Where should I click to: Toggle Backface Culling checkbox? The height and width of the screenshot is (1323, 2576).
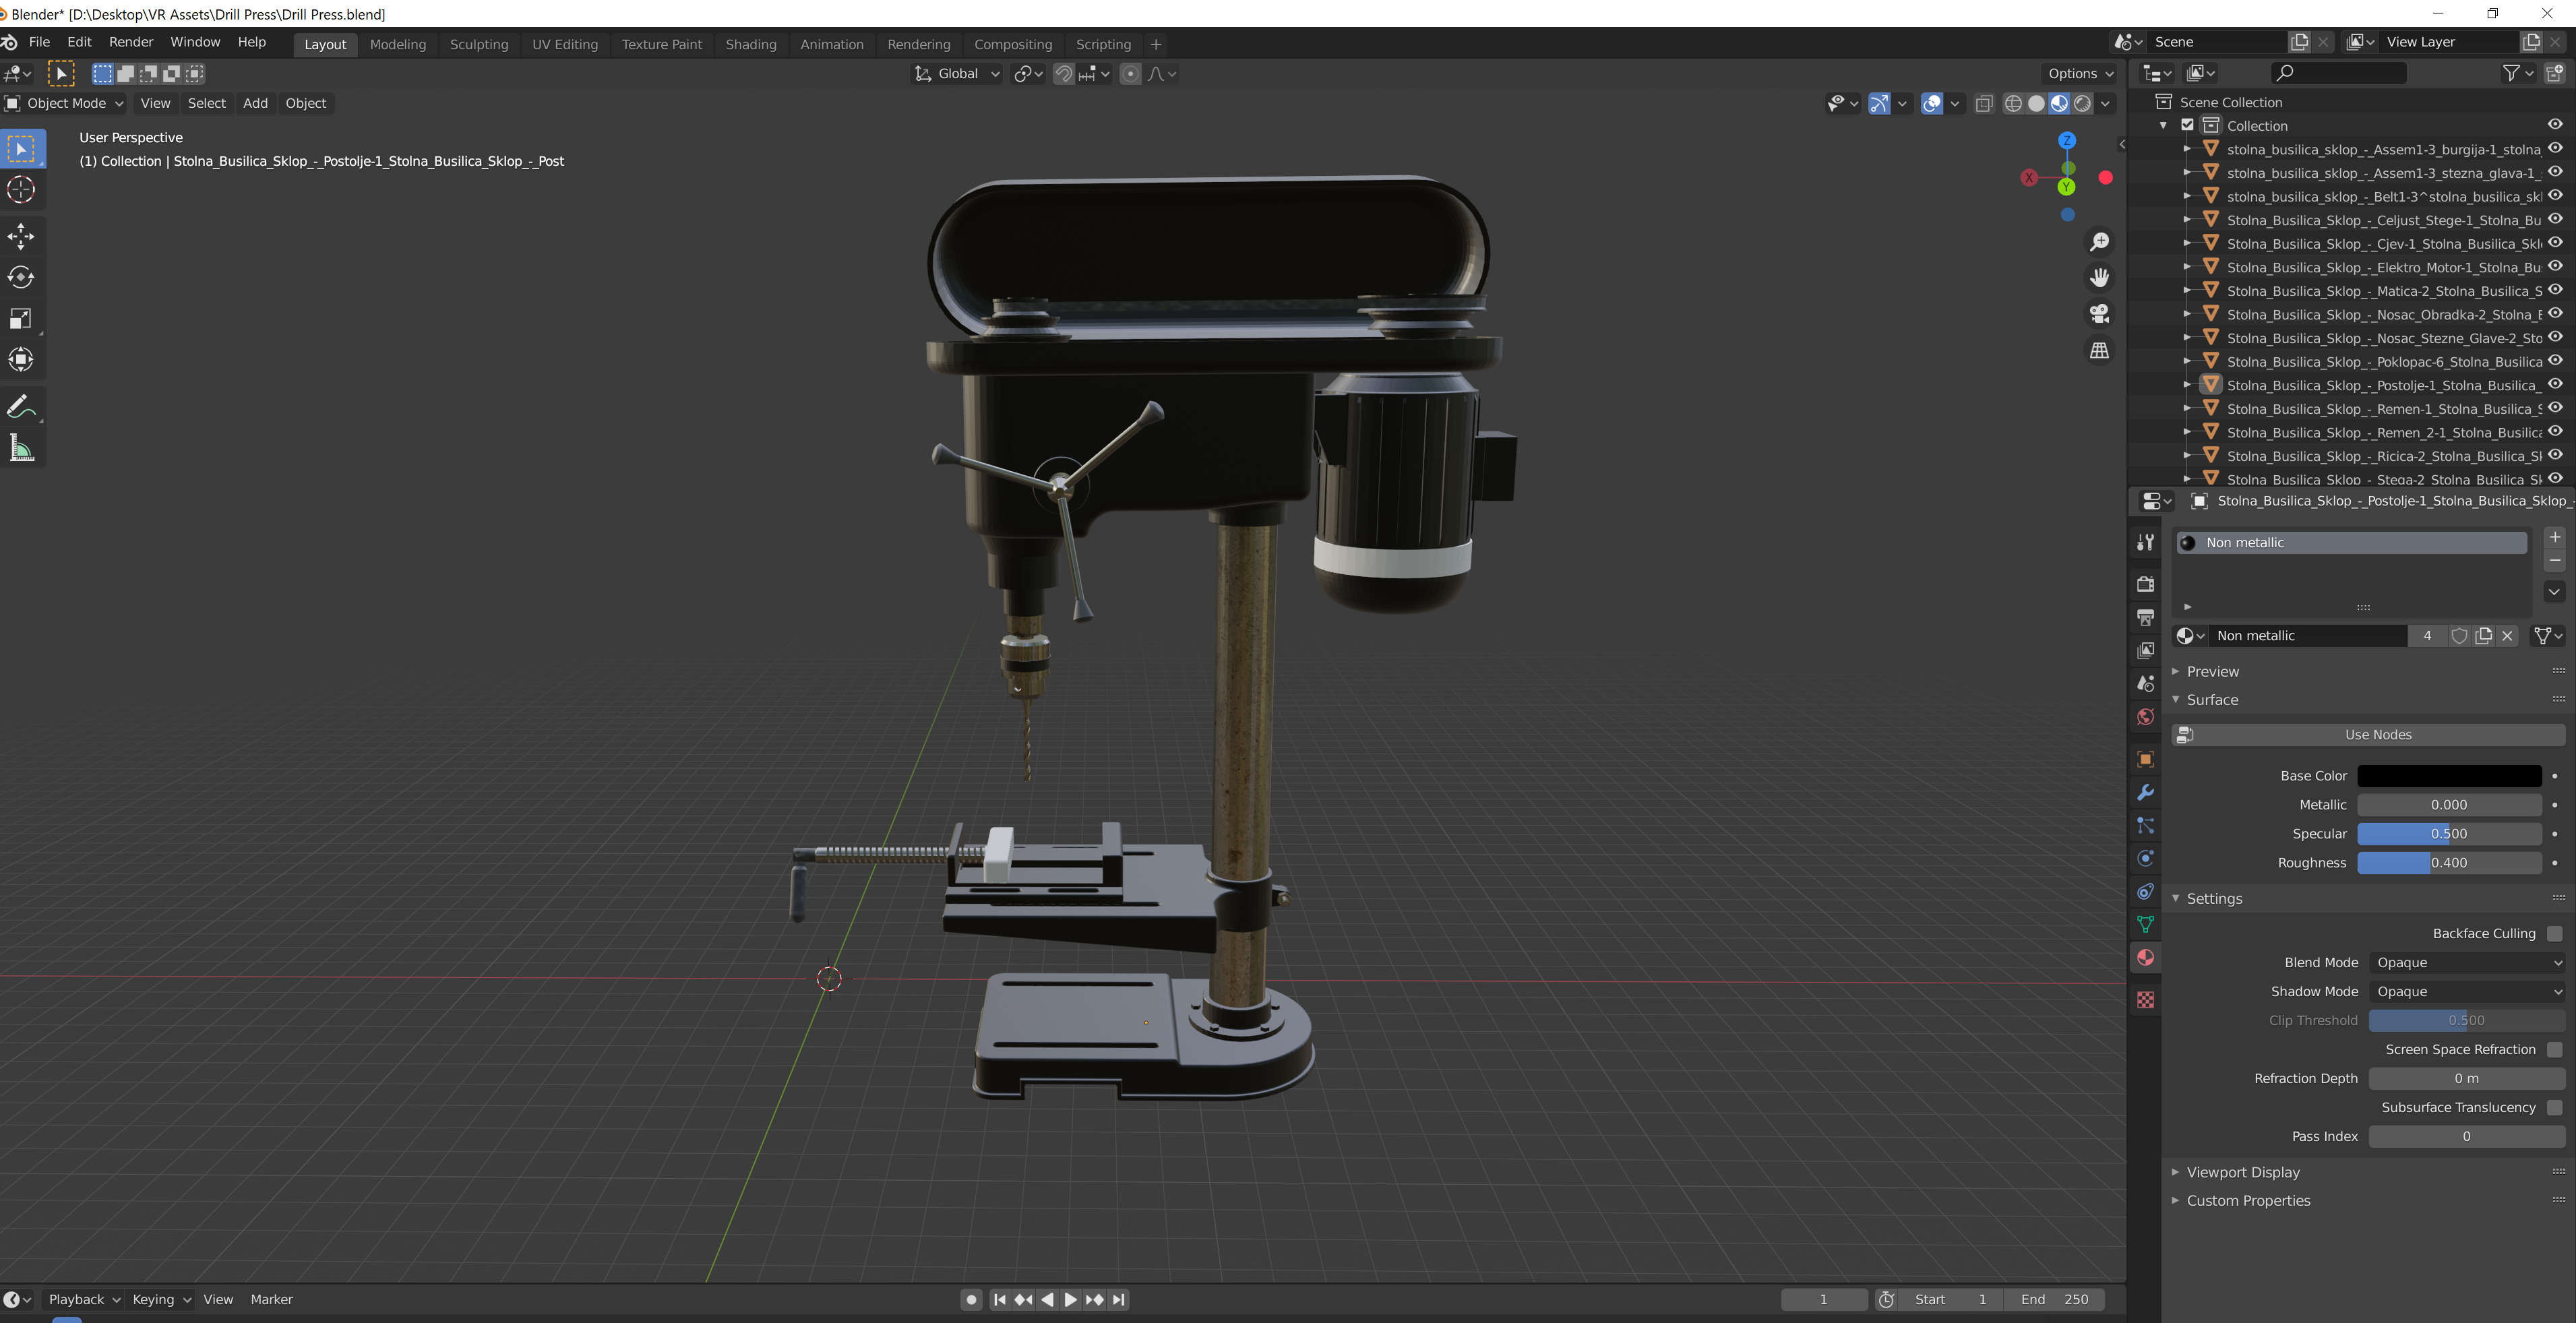coord(2554,933)
